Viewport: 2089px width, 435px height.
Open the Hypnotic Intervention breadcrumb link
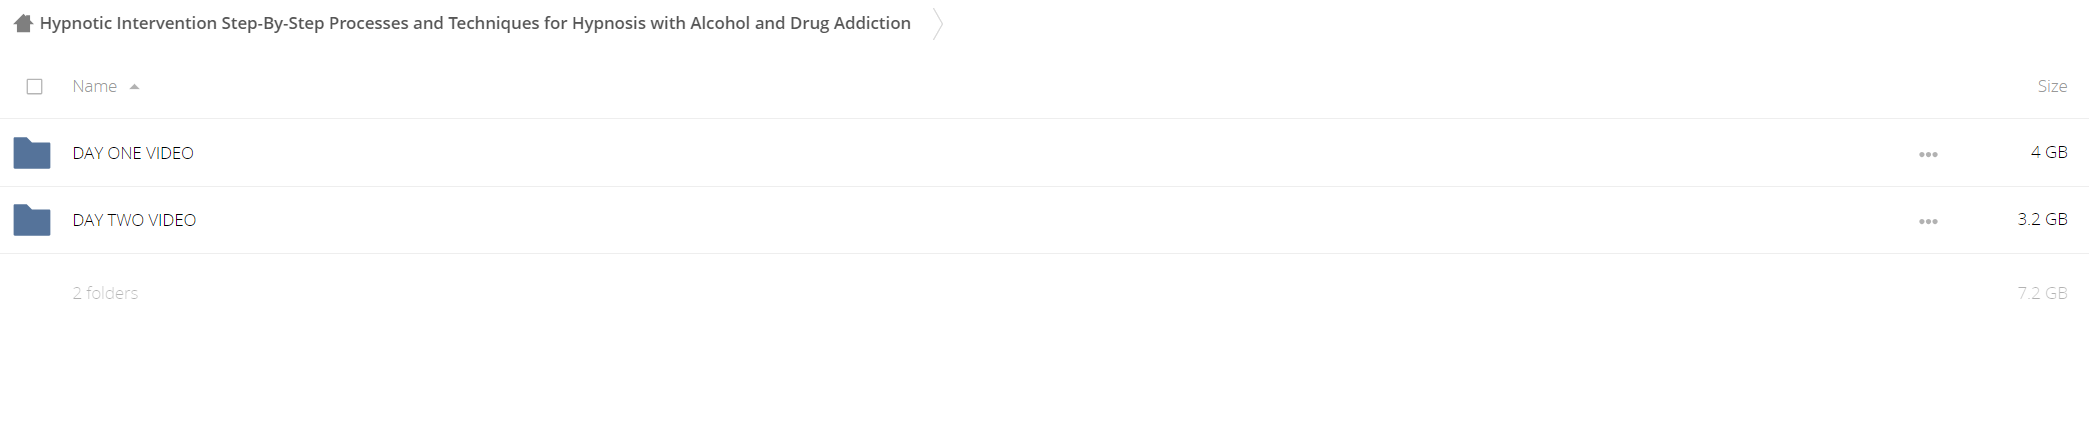coord(475,23)
